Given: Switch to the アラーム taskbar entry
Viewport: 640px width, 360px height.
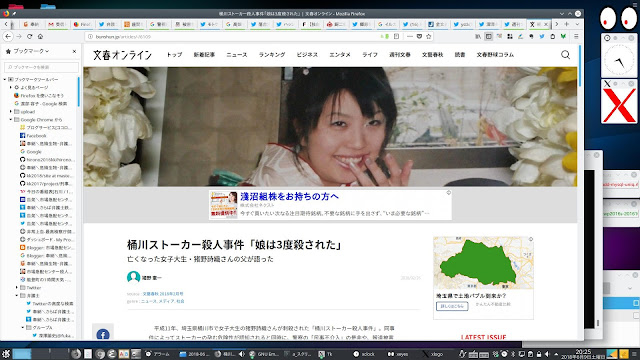Looking at the screenshot, I should (x=158, y=354).
